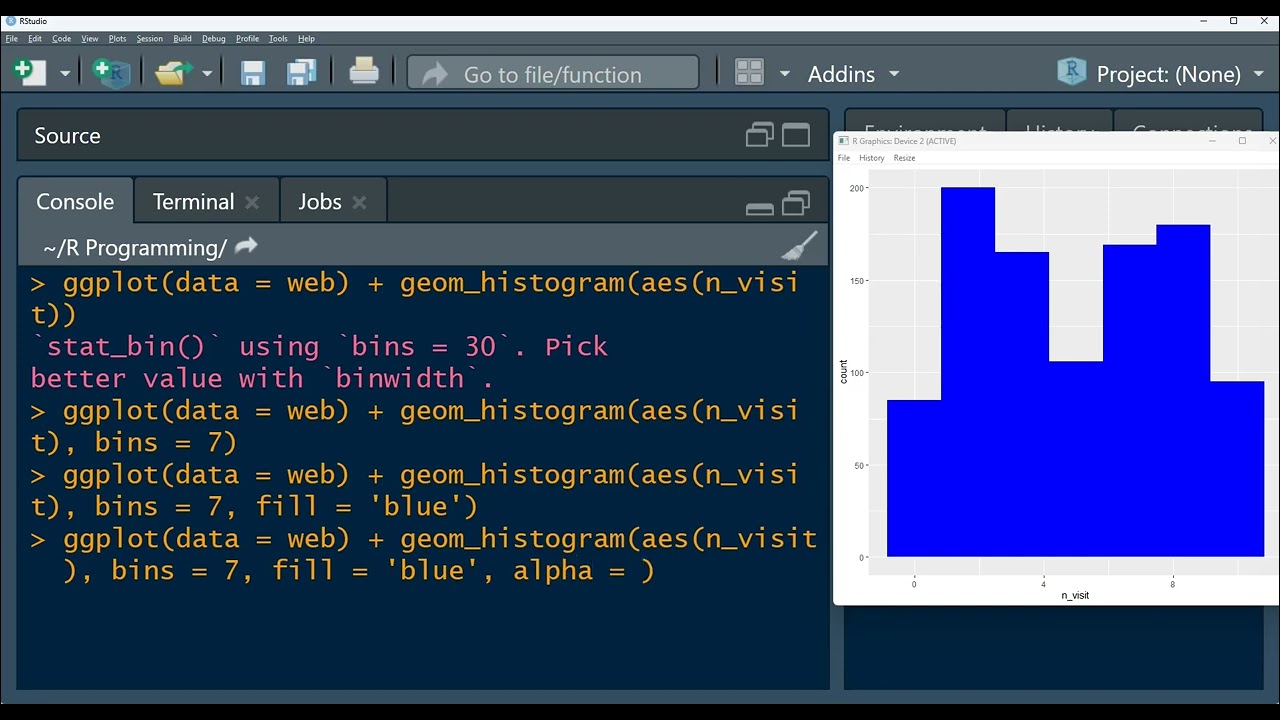This screenshot has width=1280, height=720.
Task: Click the R project cube icon
Action: (x=1071, y=72)
